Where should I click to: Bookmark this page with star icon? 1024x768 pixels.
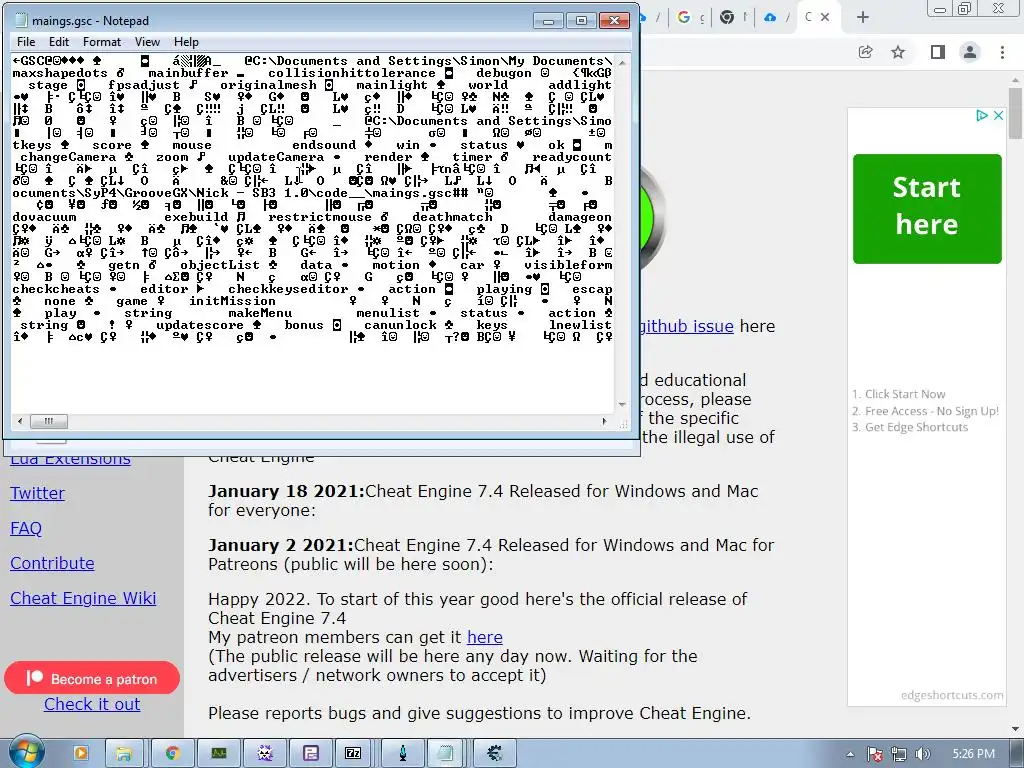899,52
